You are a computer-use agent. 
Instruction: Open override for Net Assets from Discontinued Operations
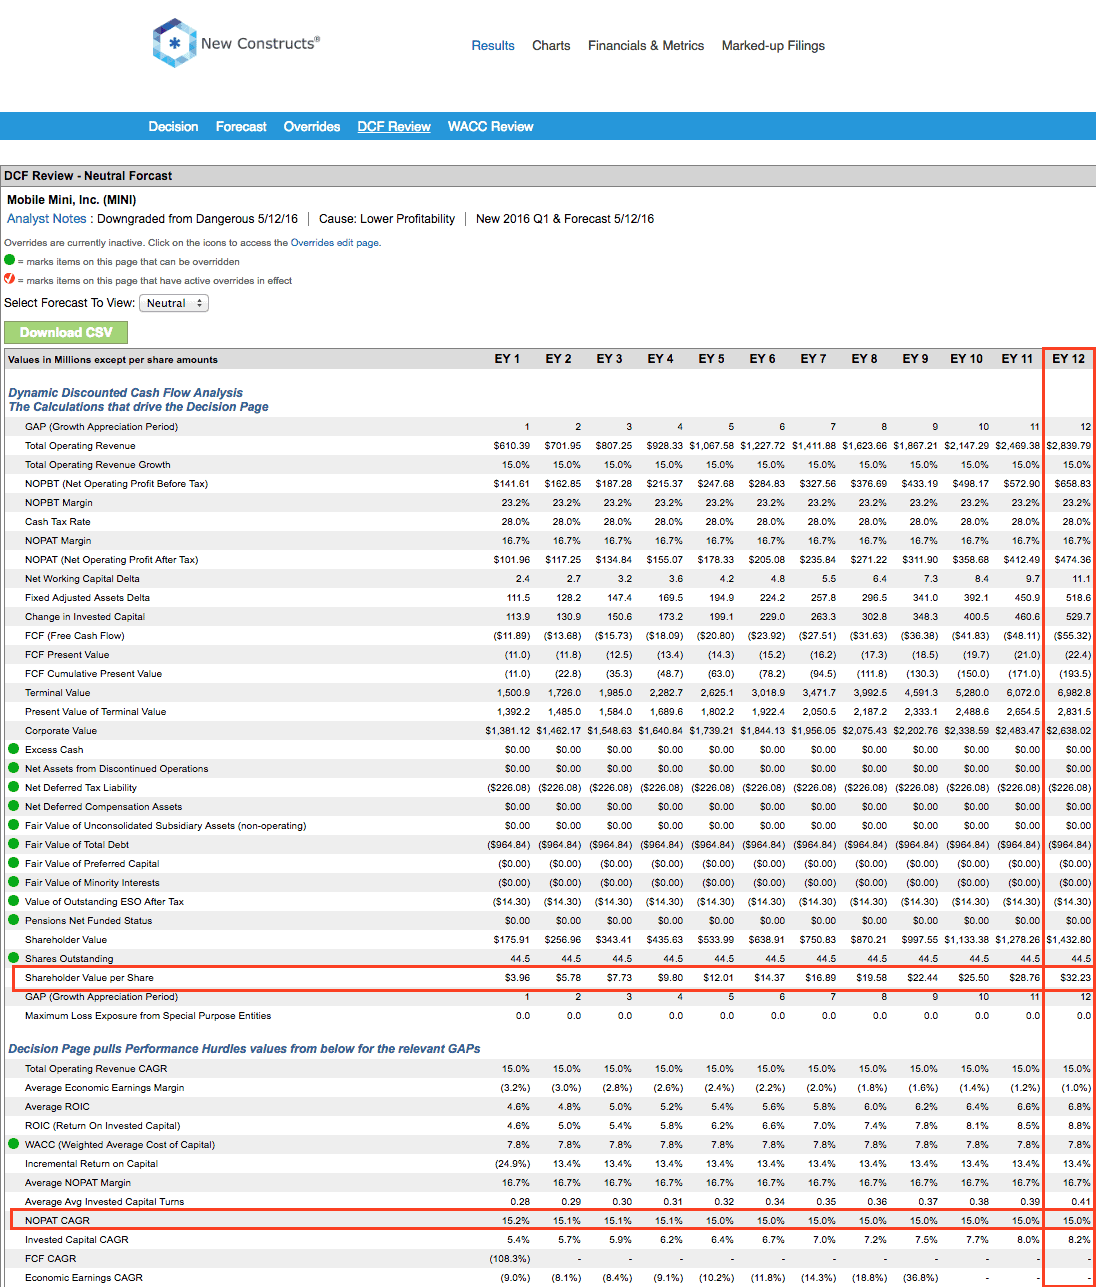point(14,768)
